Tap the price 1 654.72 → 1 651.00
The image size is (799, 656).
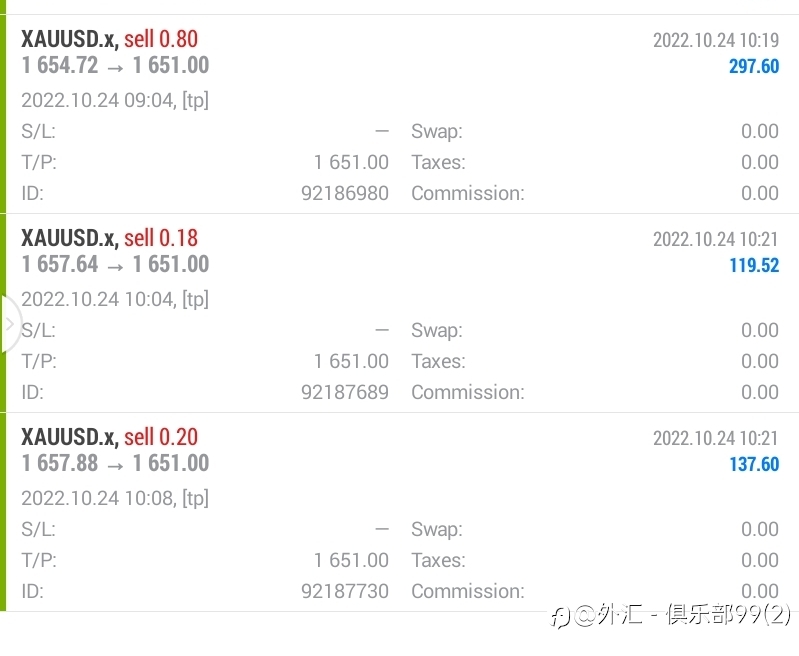pyautogui.click(x=115, y=65)
